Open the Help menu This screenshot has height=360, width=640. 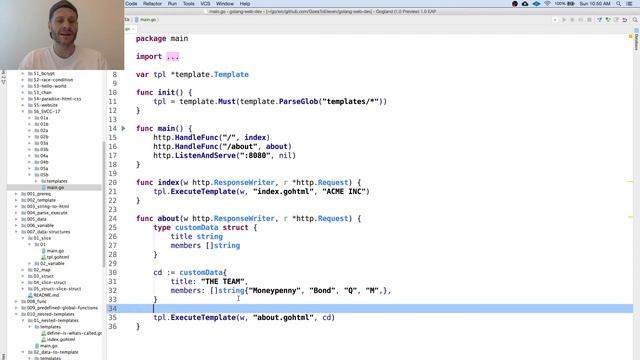click(245, 4)
